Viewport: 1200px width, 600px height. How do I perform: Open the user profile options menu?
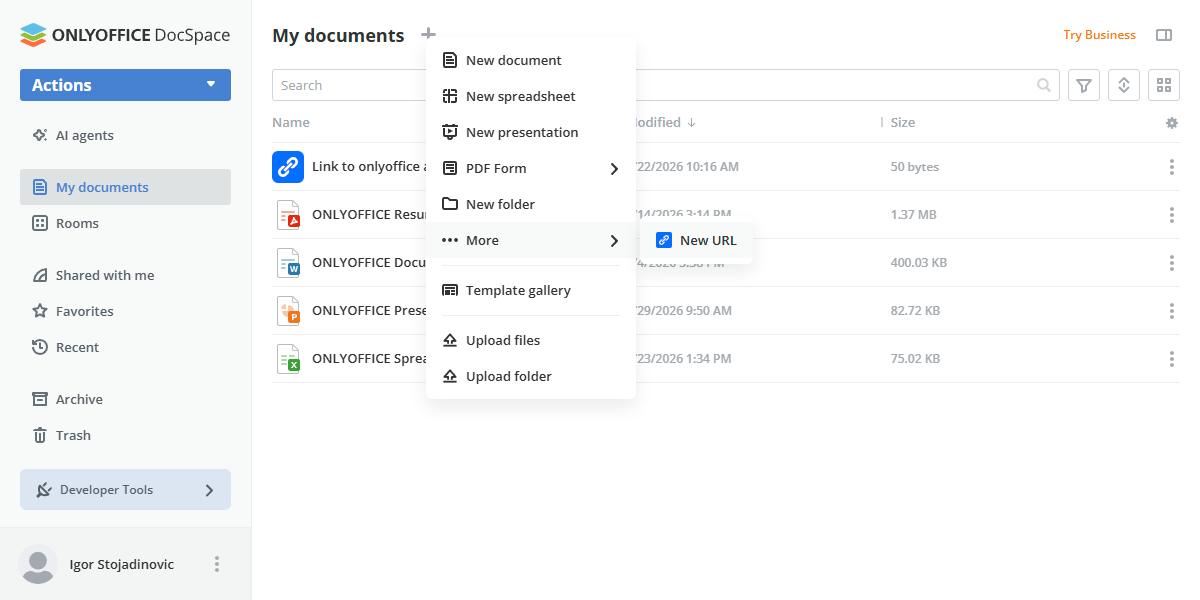point(217,565)
